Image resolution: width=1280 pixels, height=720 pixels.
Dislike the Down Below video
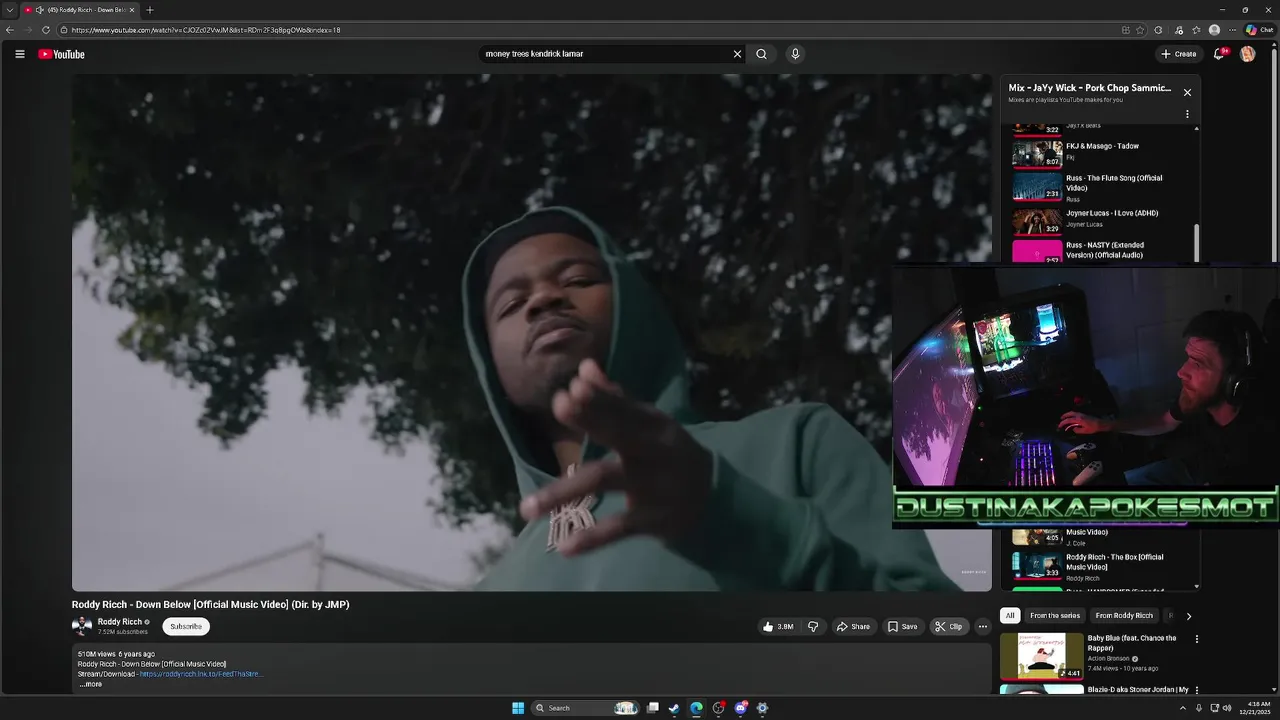tap(813, 627)
